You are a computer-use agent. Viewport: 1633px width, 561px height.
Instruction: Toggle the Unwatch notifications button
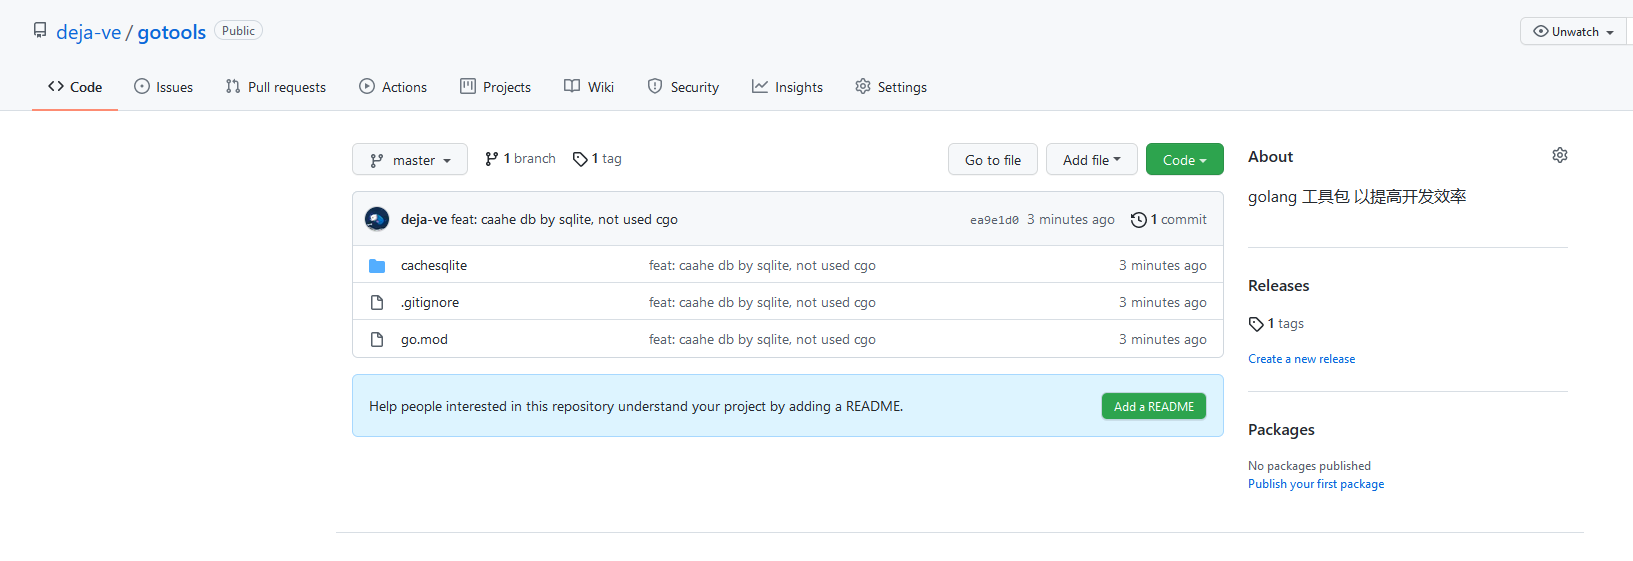pyautogui.click(x=1572, y=32)
